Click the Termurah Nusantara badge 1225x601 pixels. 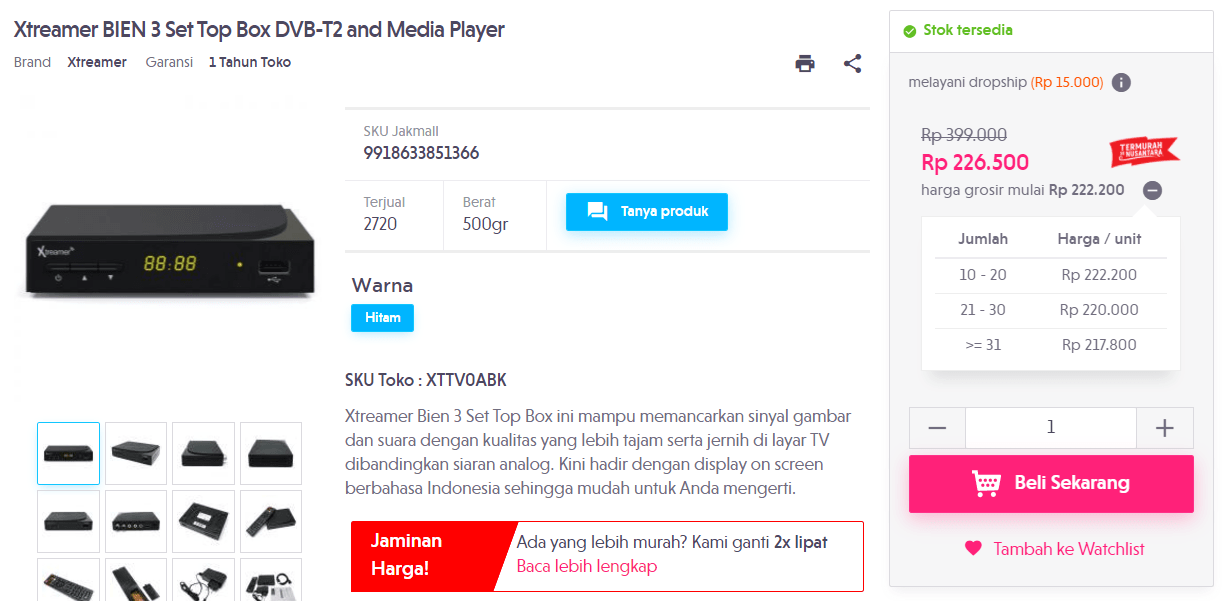click(1144, 151)
